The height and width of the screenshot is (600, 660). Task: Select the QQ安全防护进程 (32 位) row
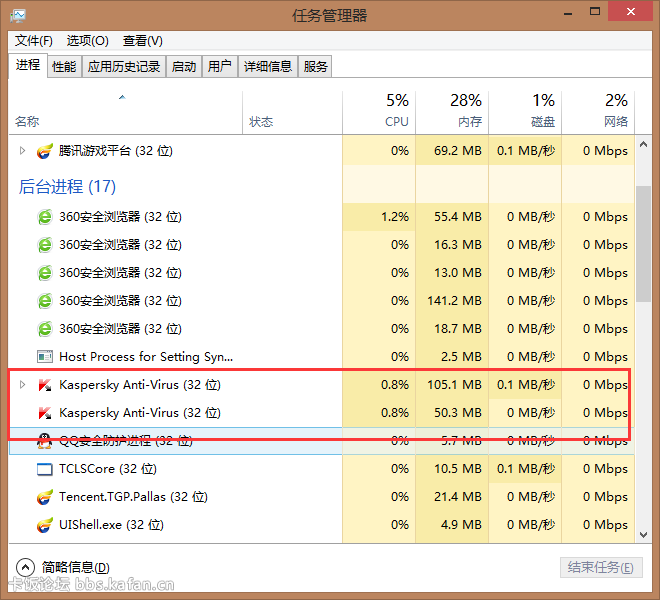coord(322,441)
